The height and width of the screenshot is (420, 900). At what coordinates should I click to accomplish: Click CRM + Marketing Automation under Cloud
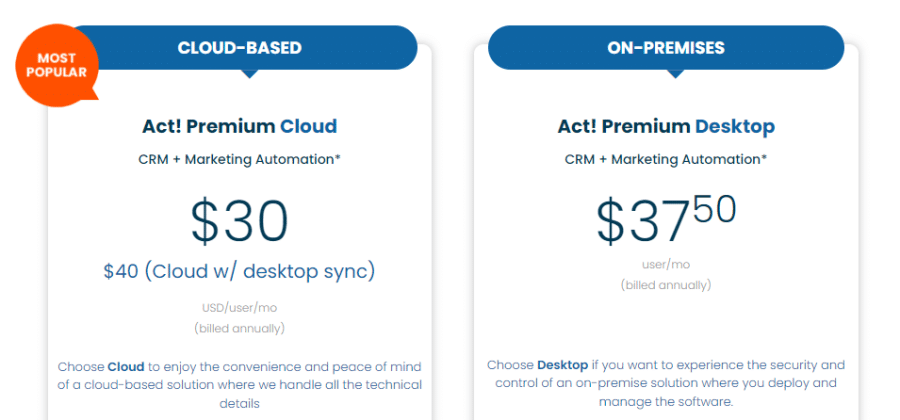pyautogui.click(x=239, y=160)
